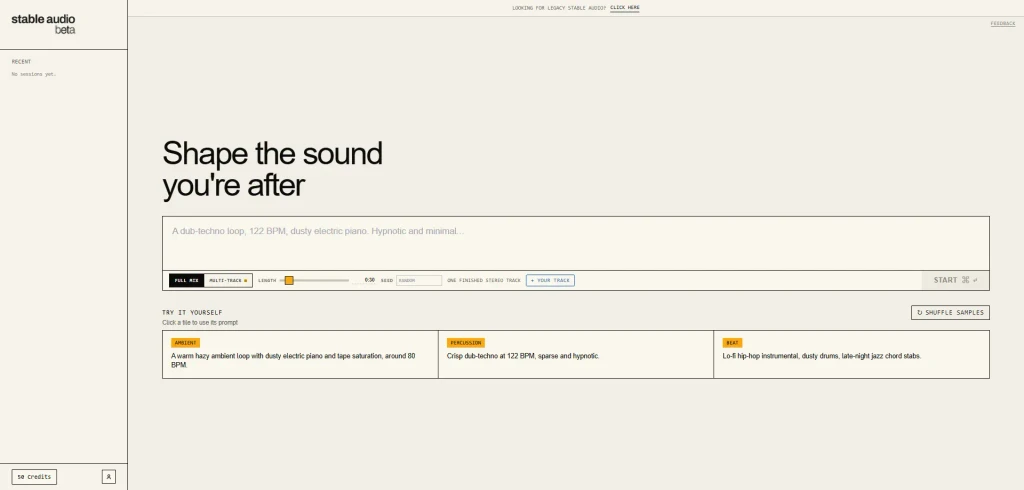Open the user account icon

pyautogui.click(x=108, y=477)
